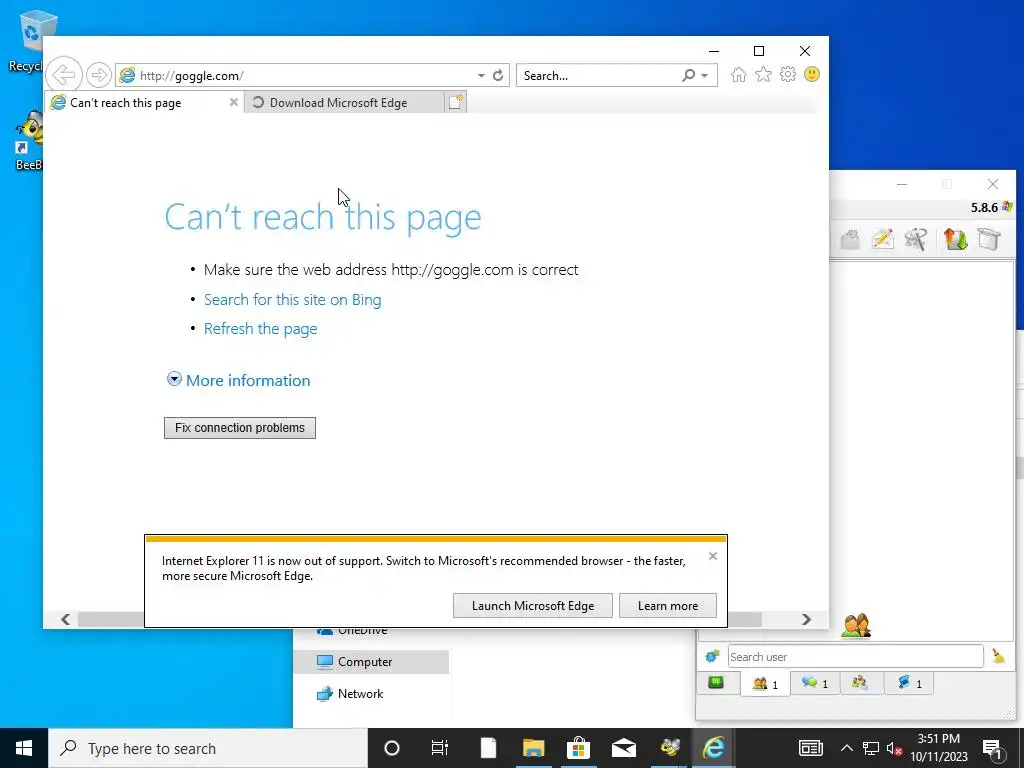Select the users avatar in BeeBEEP list
The width and height of the screenshot is (1024, 768).
pyautogui.click(x=856, y=626)
